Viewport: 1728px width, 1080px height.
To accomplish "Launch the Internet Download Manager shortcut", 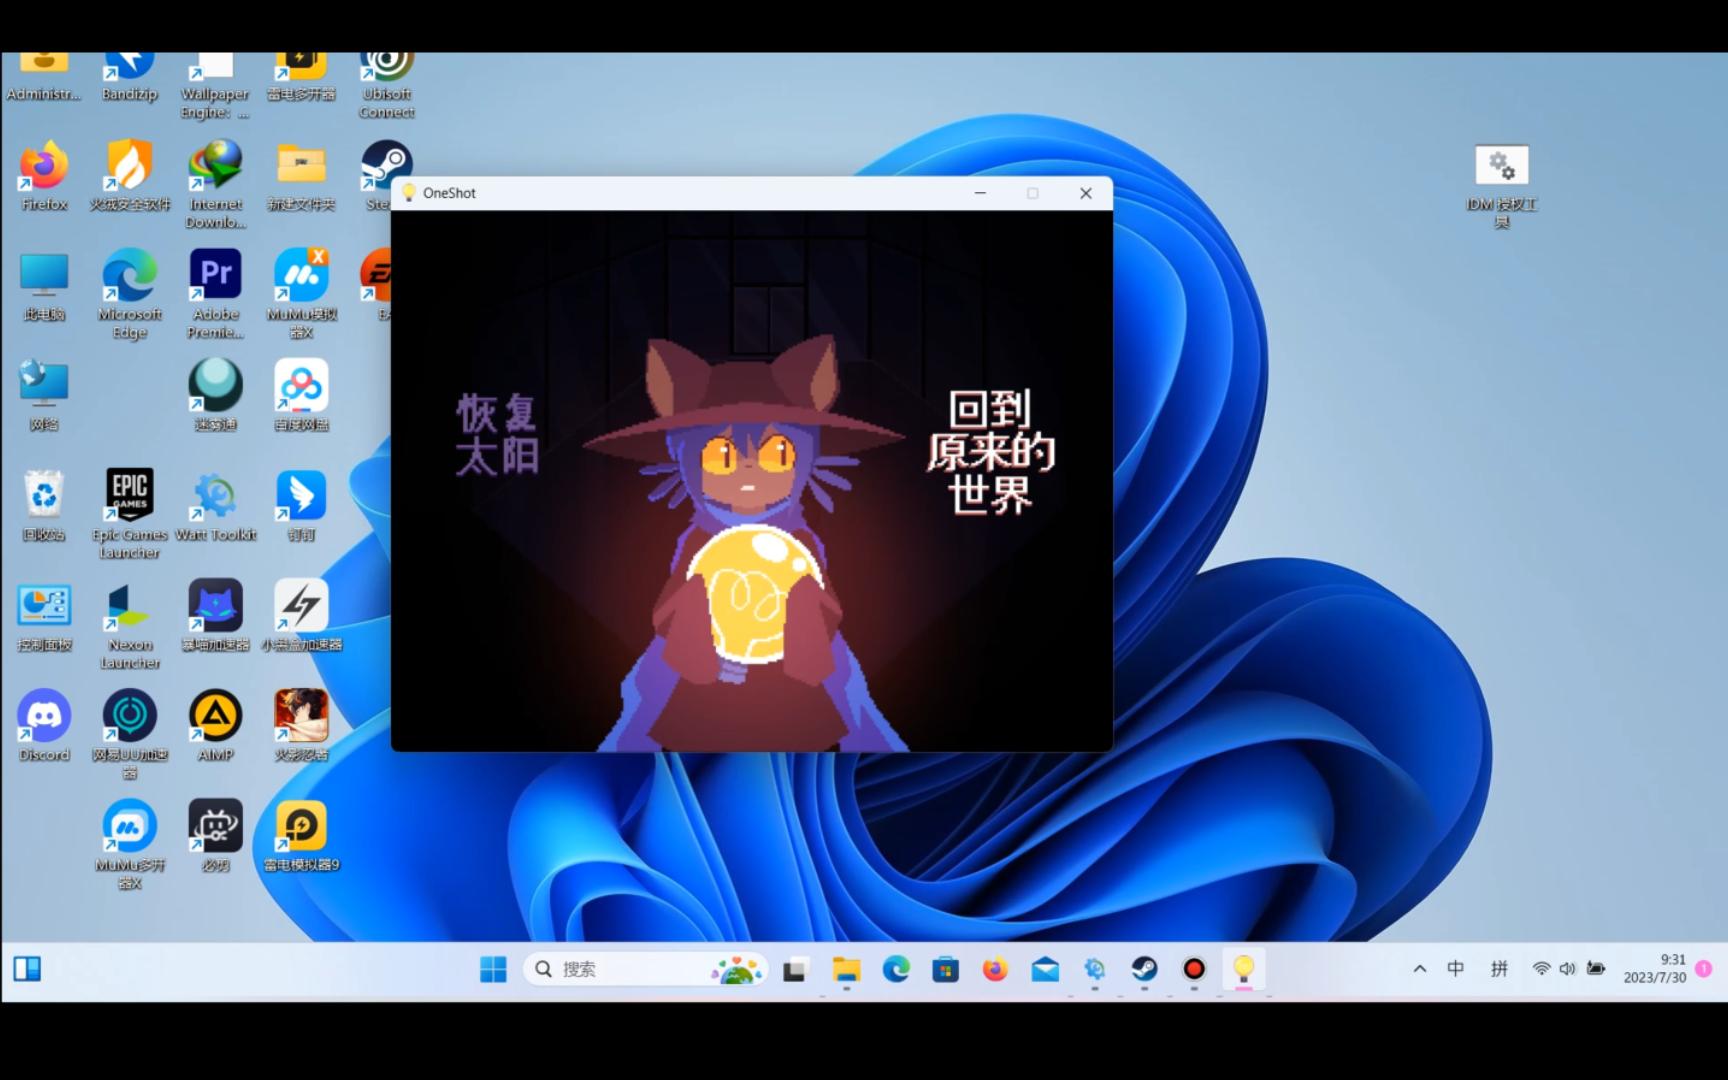I will (216, 185).
